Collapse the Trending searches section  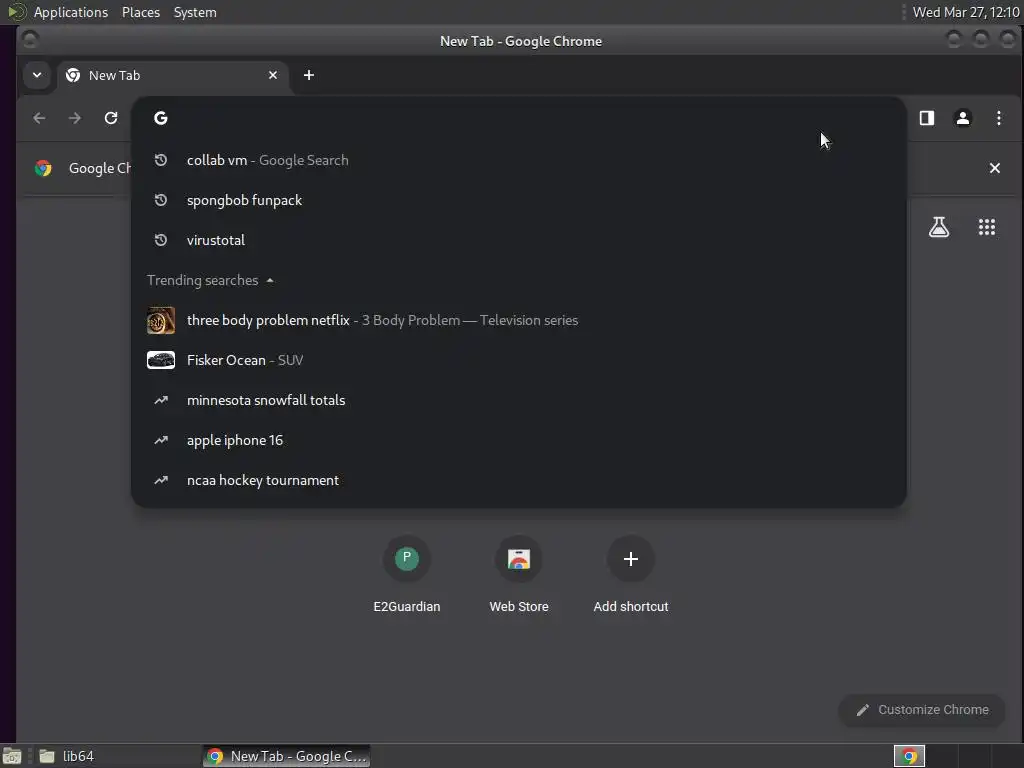click(210, 280)
